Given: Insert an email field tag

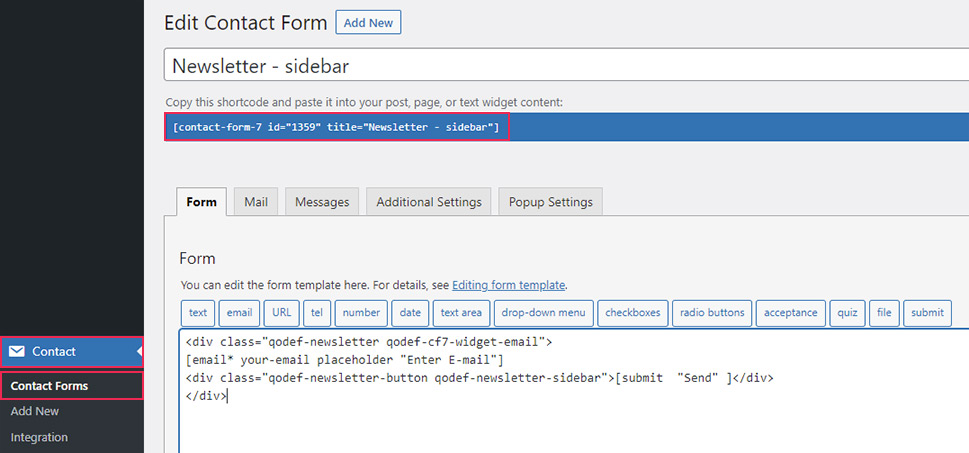Looking at the screenshot, I should 239,313.
